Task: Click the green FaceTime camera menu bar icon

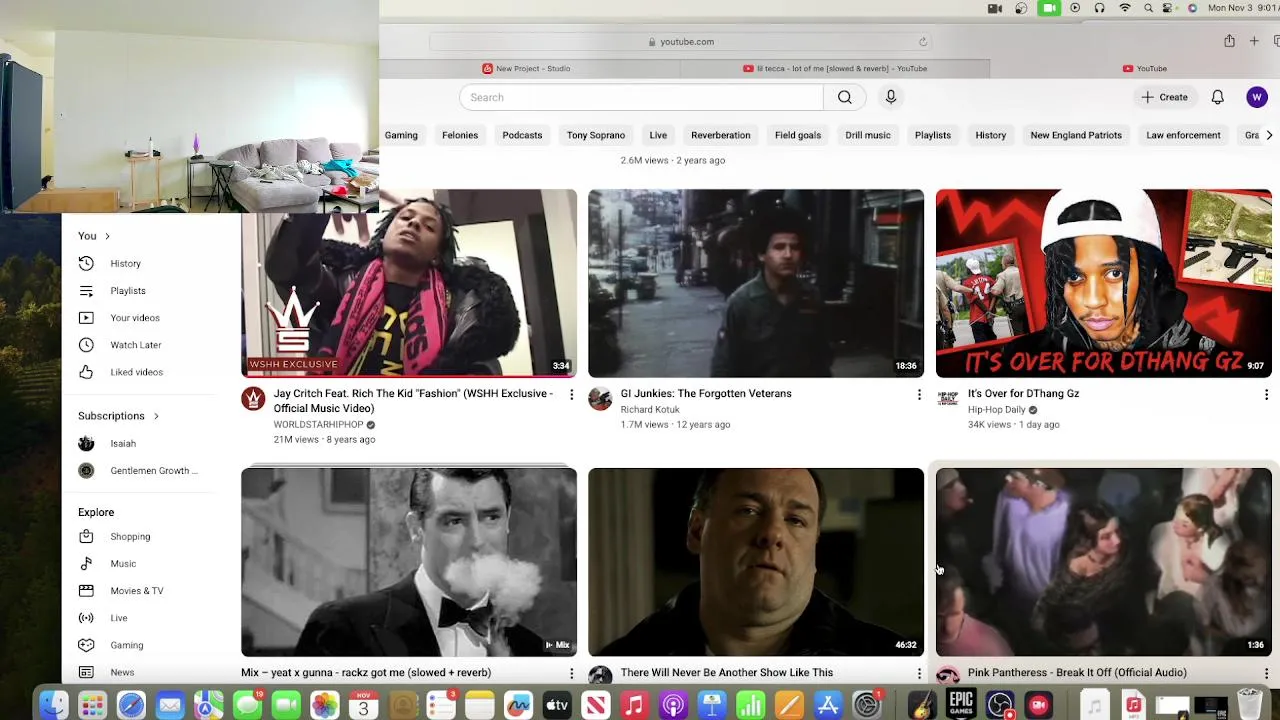Action: (x=1048, y=8)
